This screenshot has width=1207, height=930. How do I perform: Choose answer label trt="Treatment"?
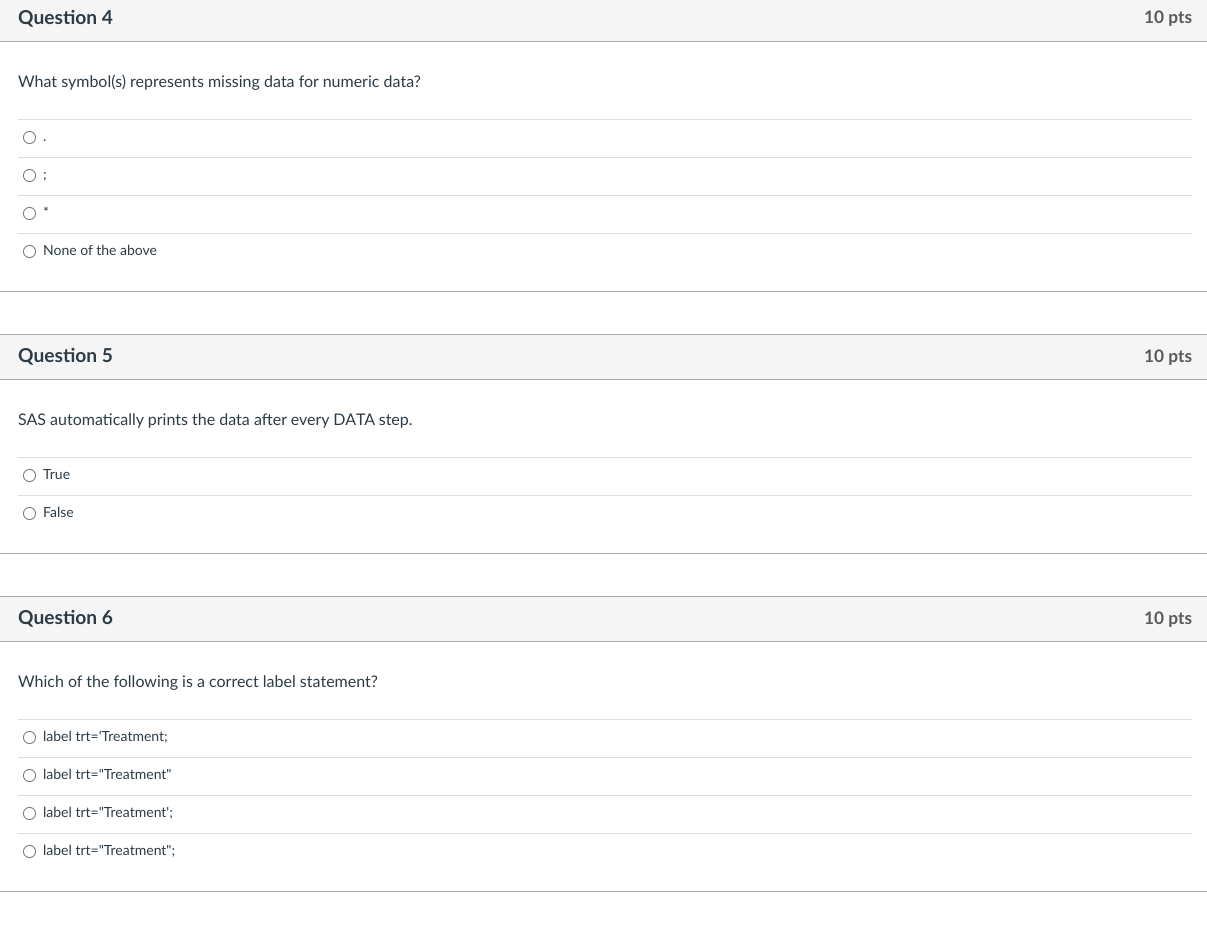[29, 775]
